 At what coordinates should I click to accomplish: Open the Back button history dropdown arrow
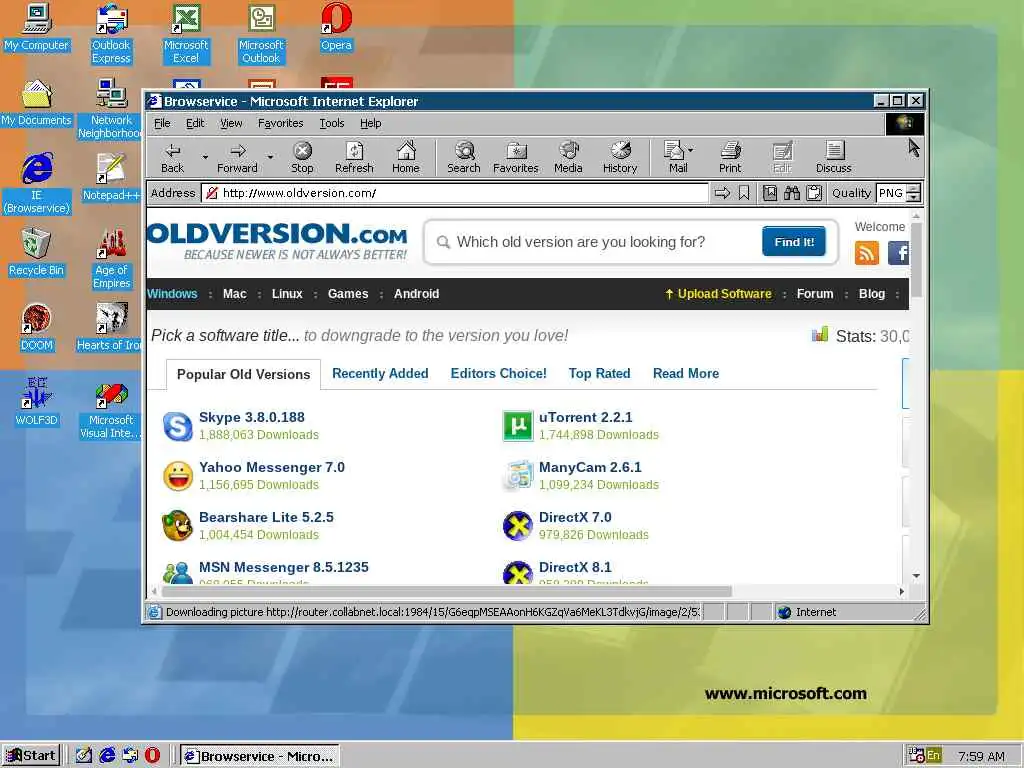pyautogui.click(x=205, y=157)
